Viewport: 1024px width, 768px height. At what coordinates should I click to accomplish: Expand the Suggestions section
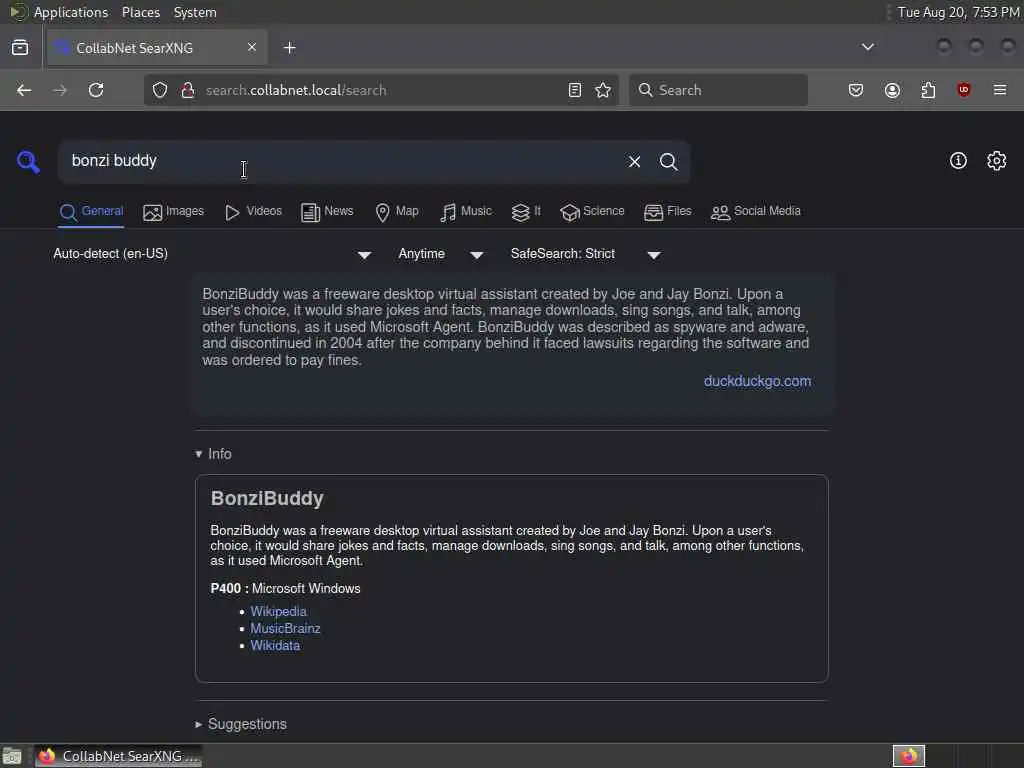(x=241, y=724)
